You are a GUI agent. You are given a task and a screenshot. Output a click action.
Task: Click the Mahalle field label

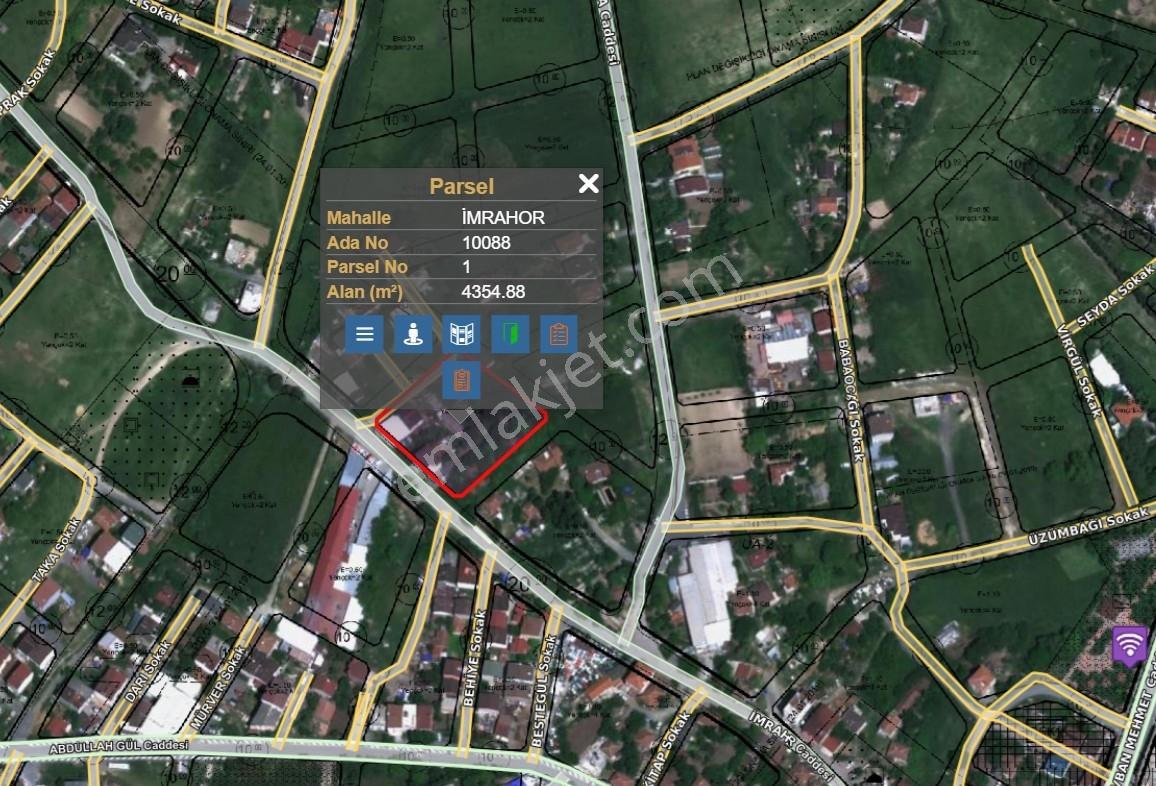[x=359, y=218]
